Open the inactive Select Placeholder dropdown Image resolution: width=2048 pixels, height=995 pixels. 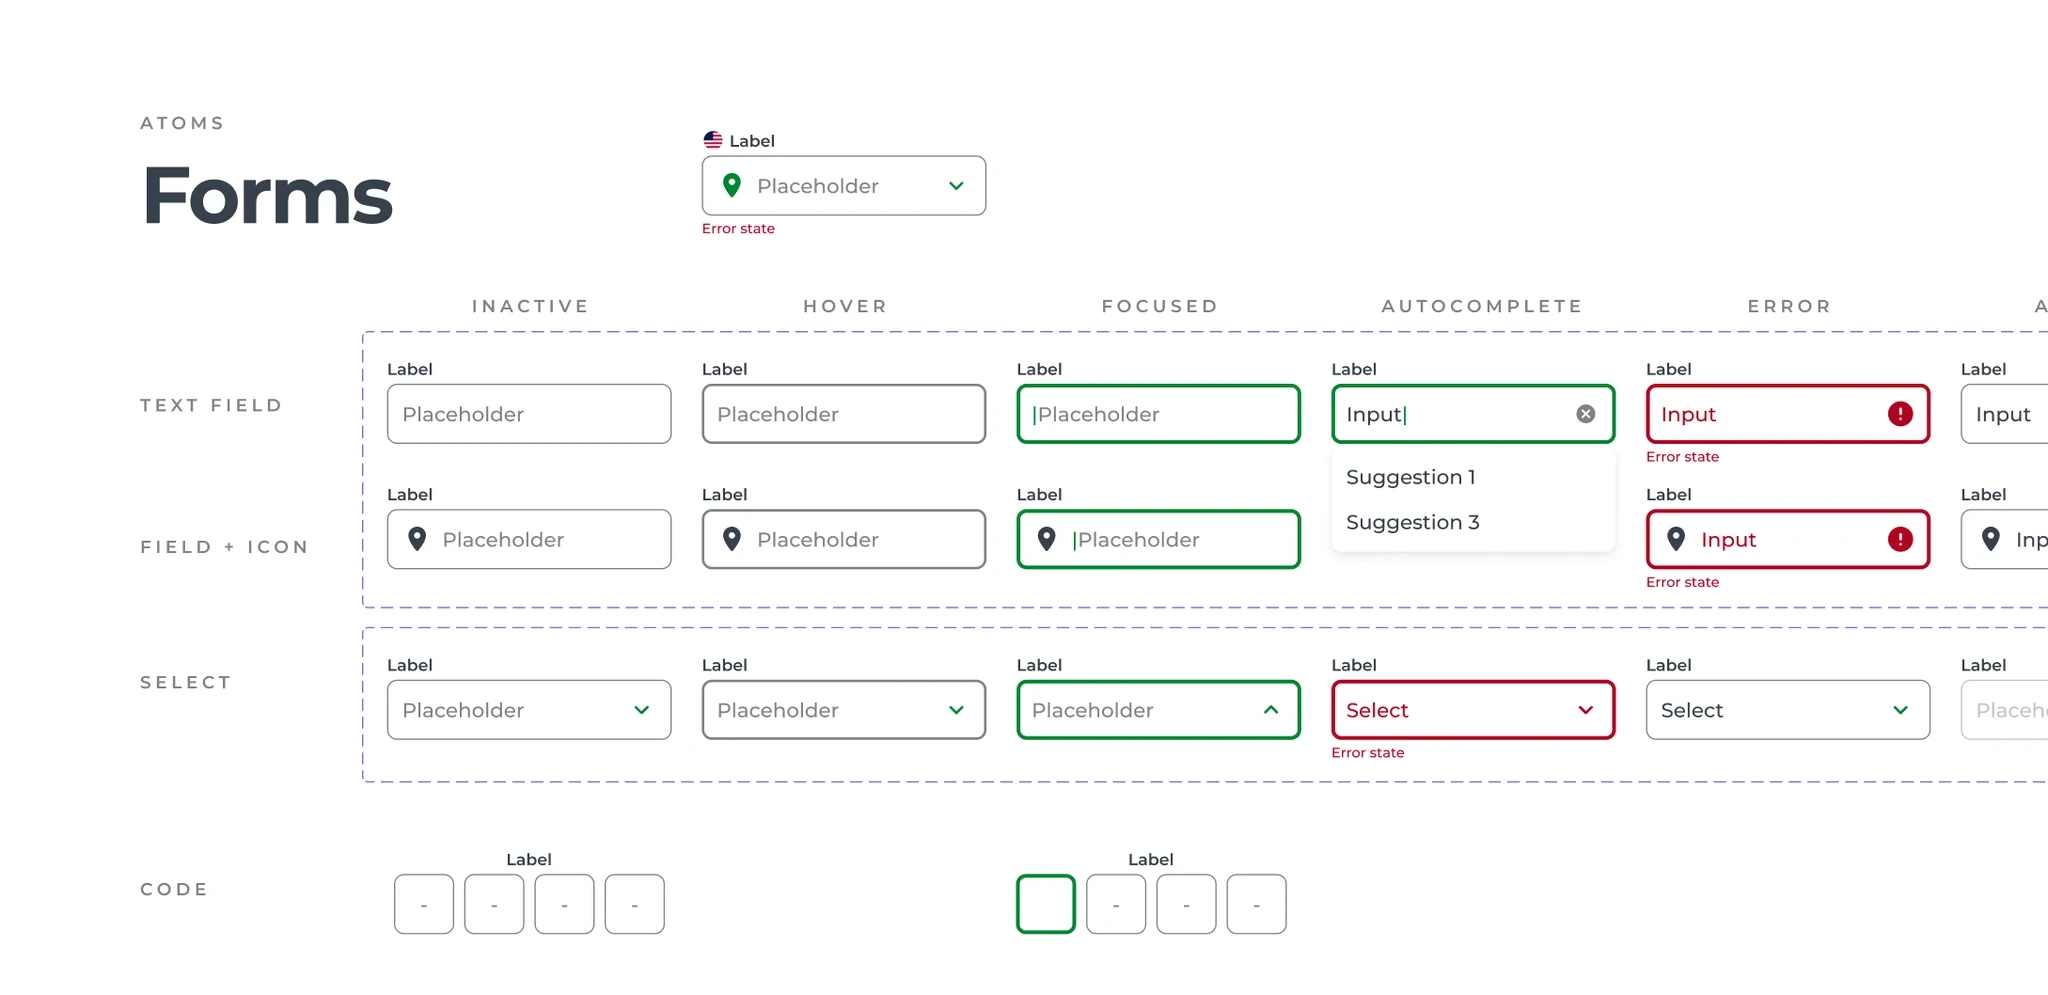[529, 710]
